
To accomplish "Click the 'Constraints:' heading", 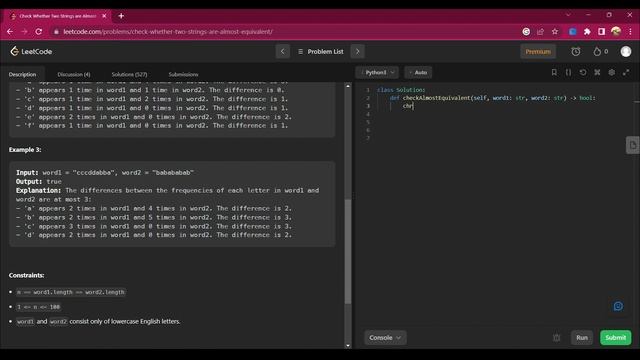I will click(x=27, y=276).
